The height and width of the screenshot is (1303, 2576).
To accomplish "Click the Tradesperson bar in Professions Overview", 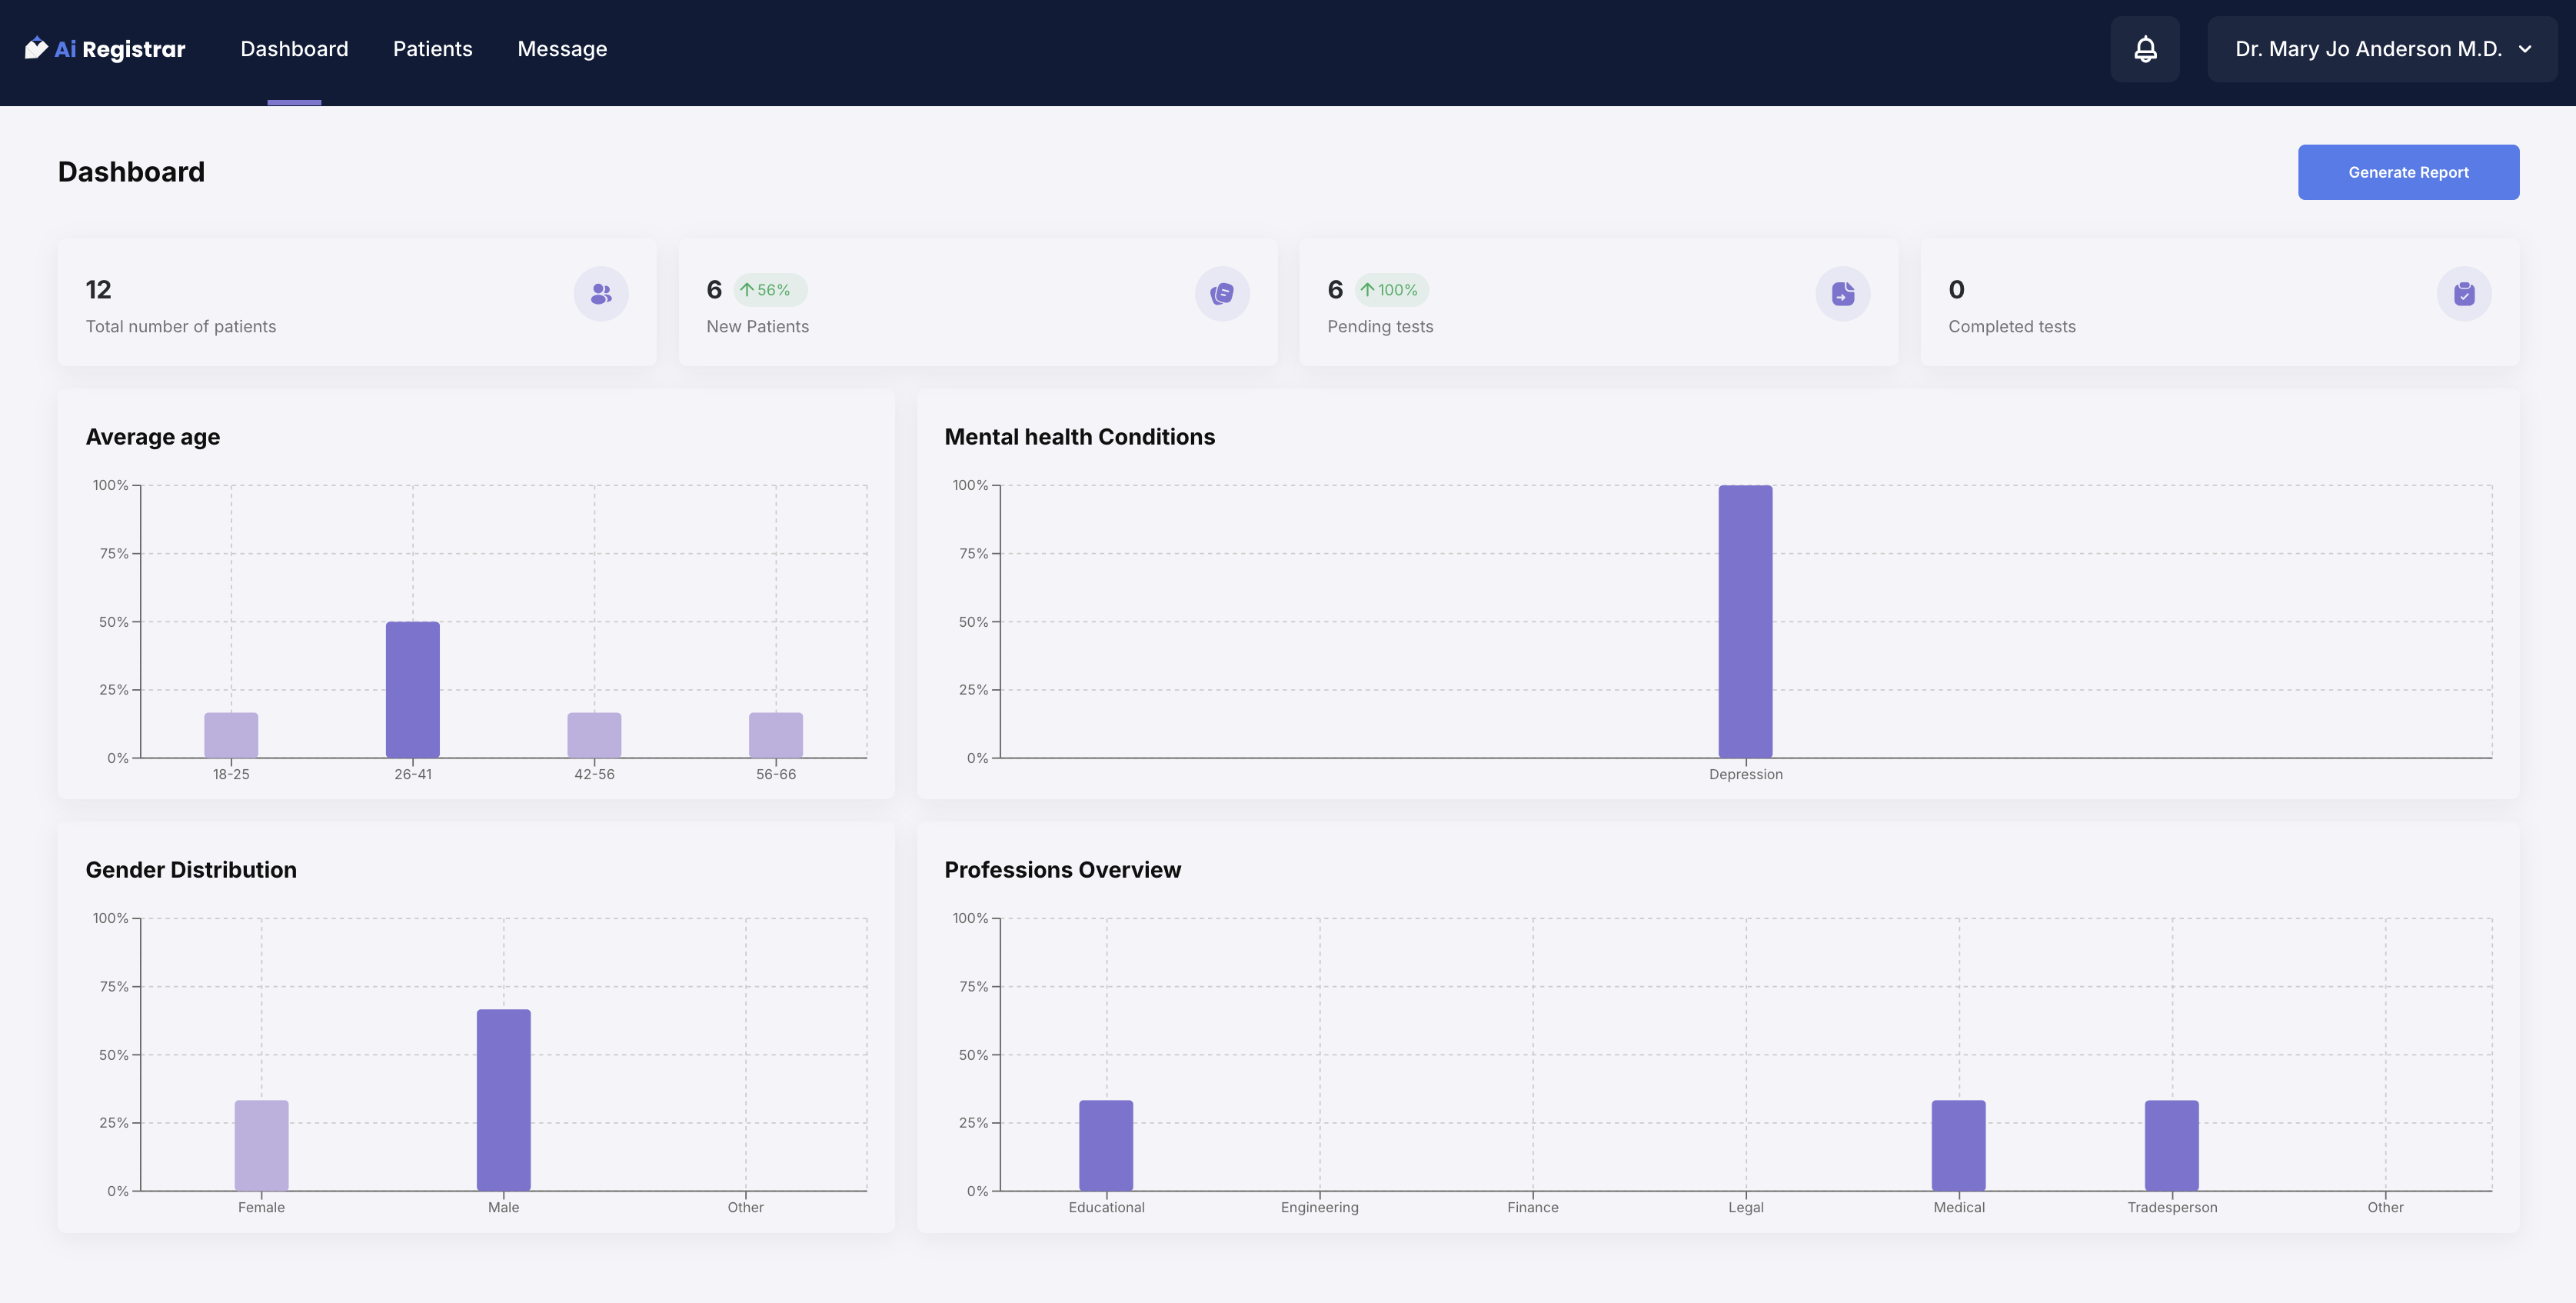I will 2171,1145.
